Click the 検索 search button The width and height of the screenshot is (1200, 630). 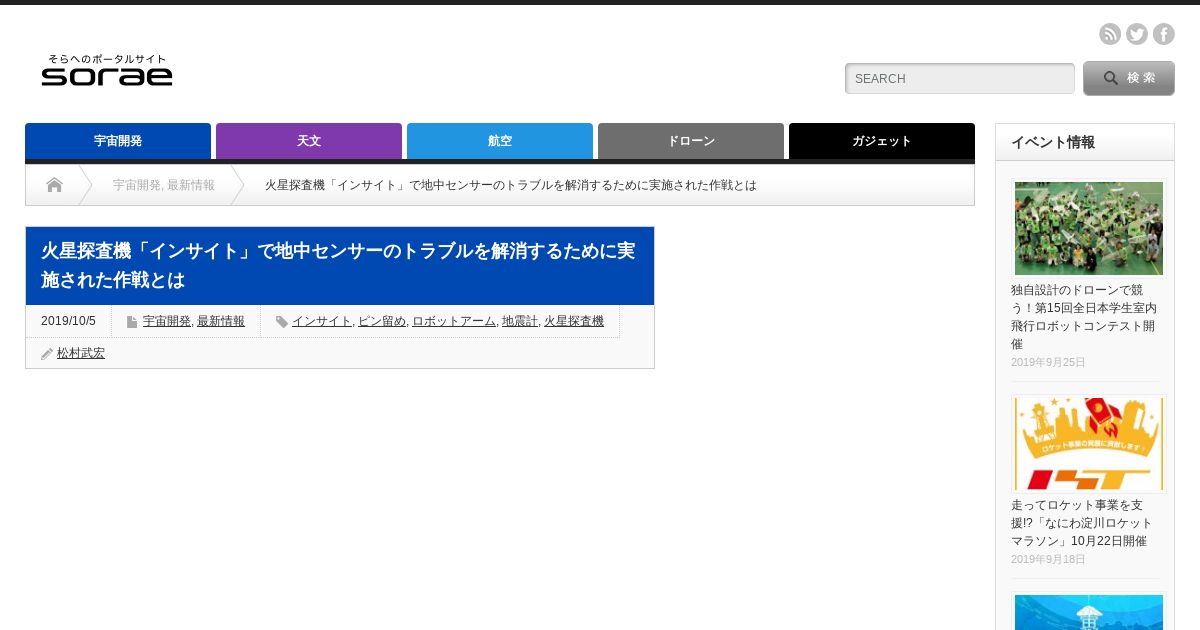1128,78
